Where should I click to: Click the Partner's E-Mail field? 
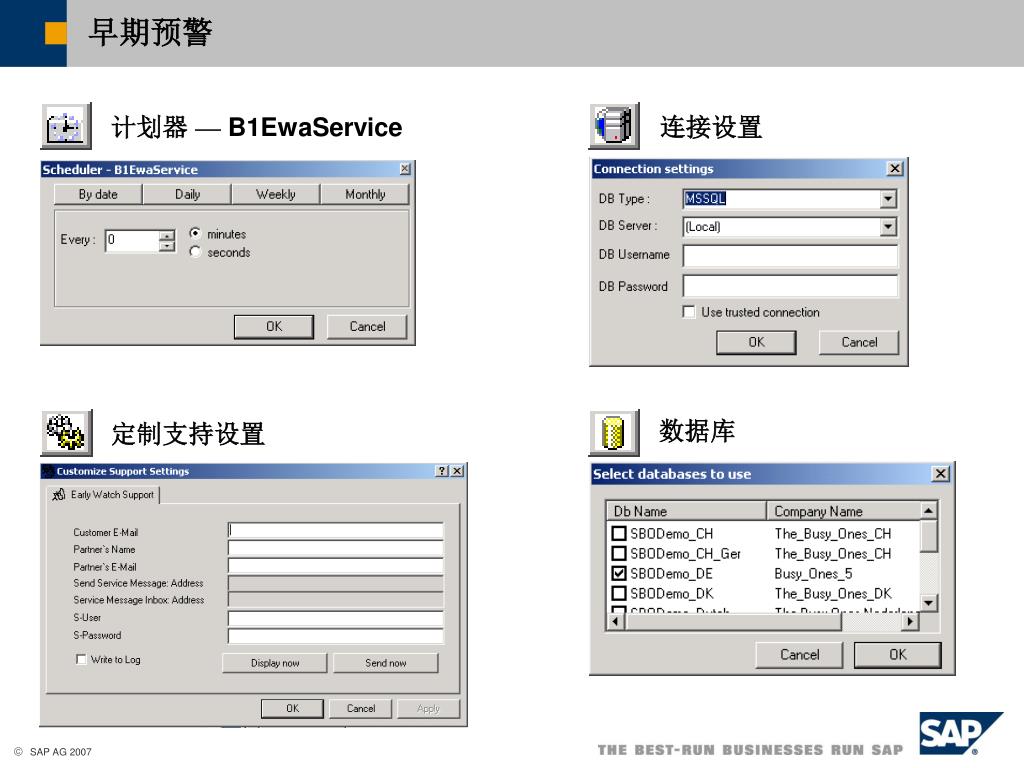pyautogui.click(x=336, y=566)
